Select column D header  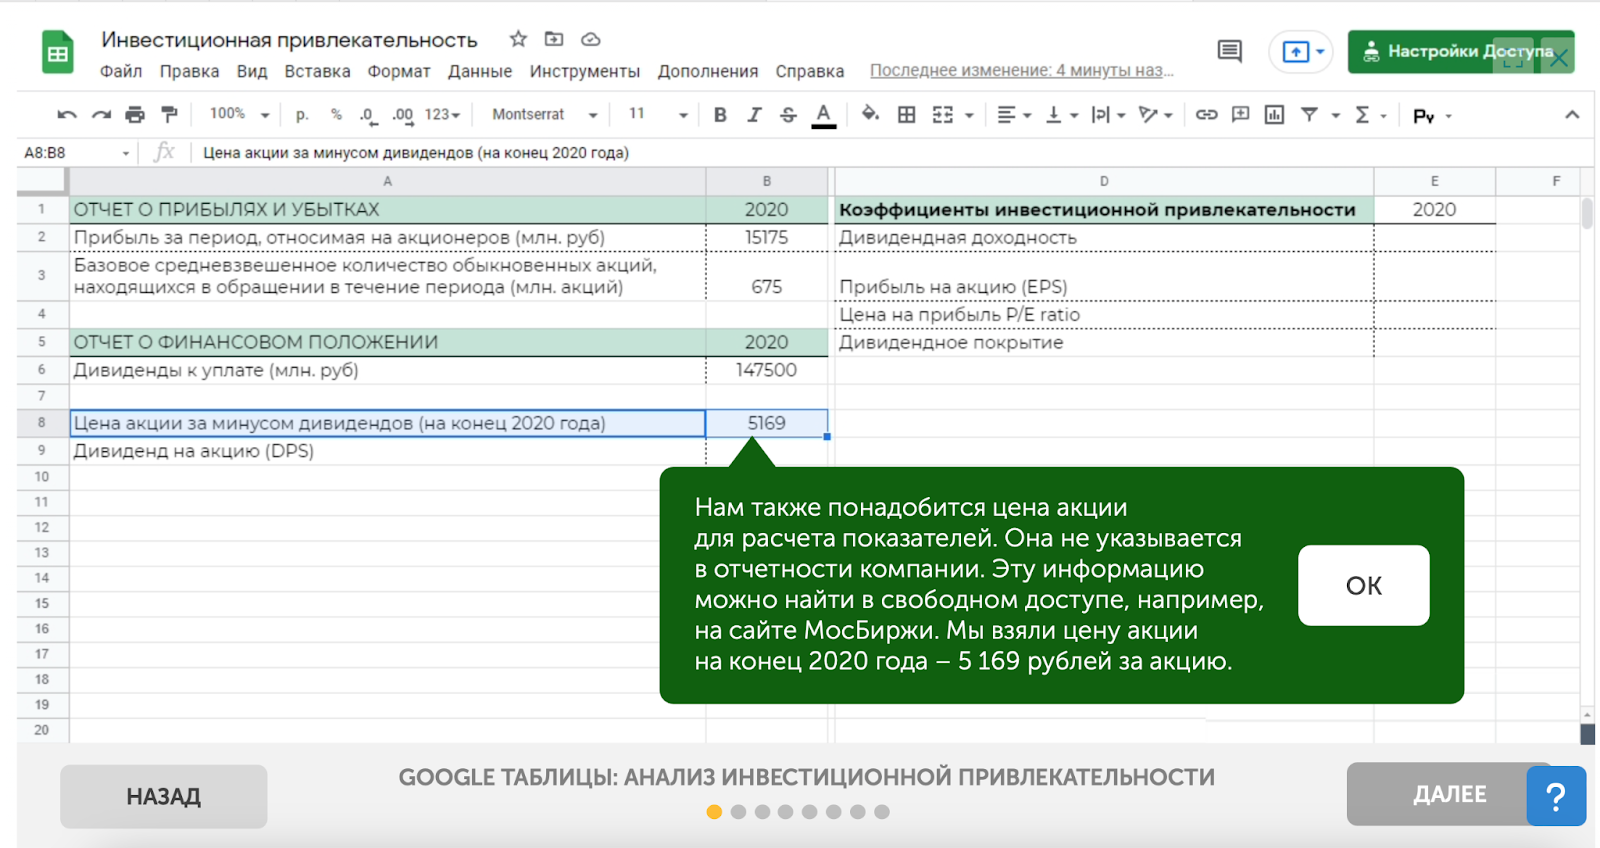[x=1104, y=181]
